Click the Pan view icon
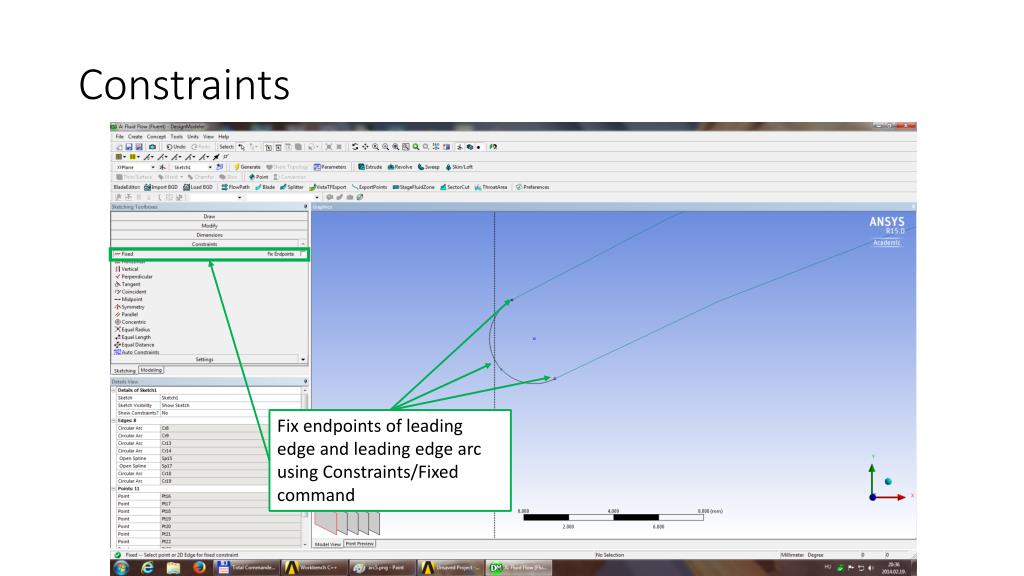1024x576 pixels. (365, 147)
